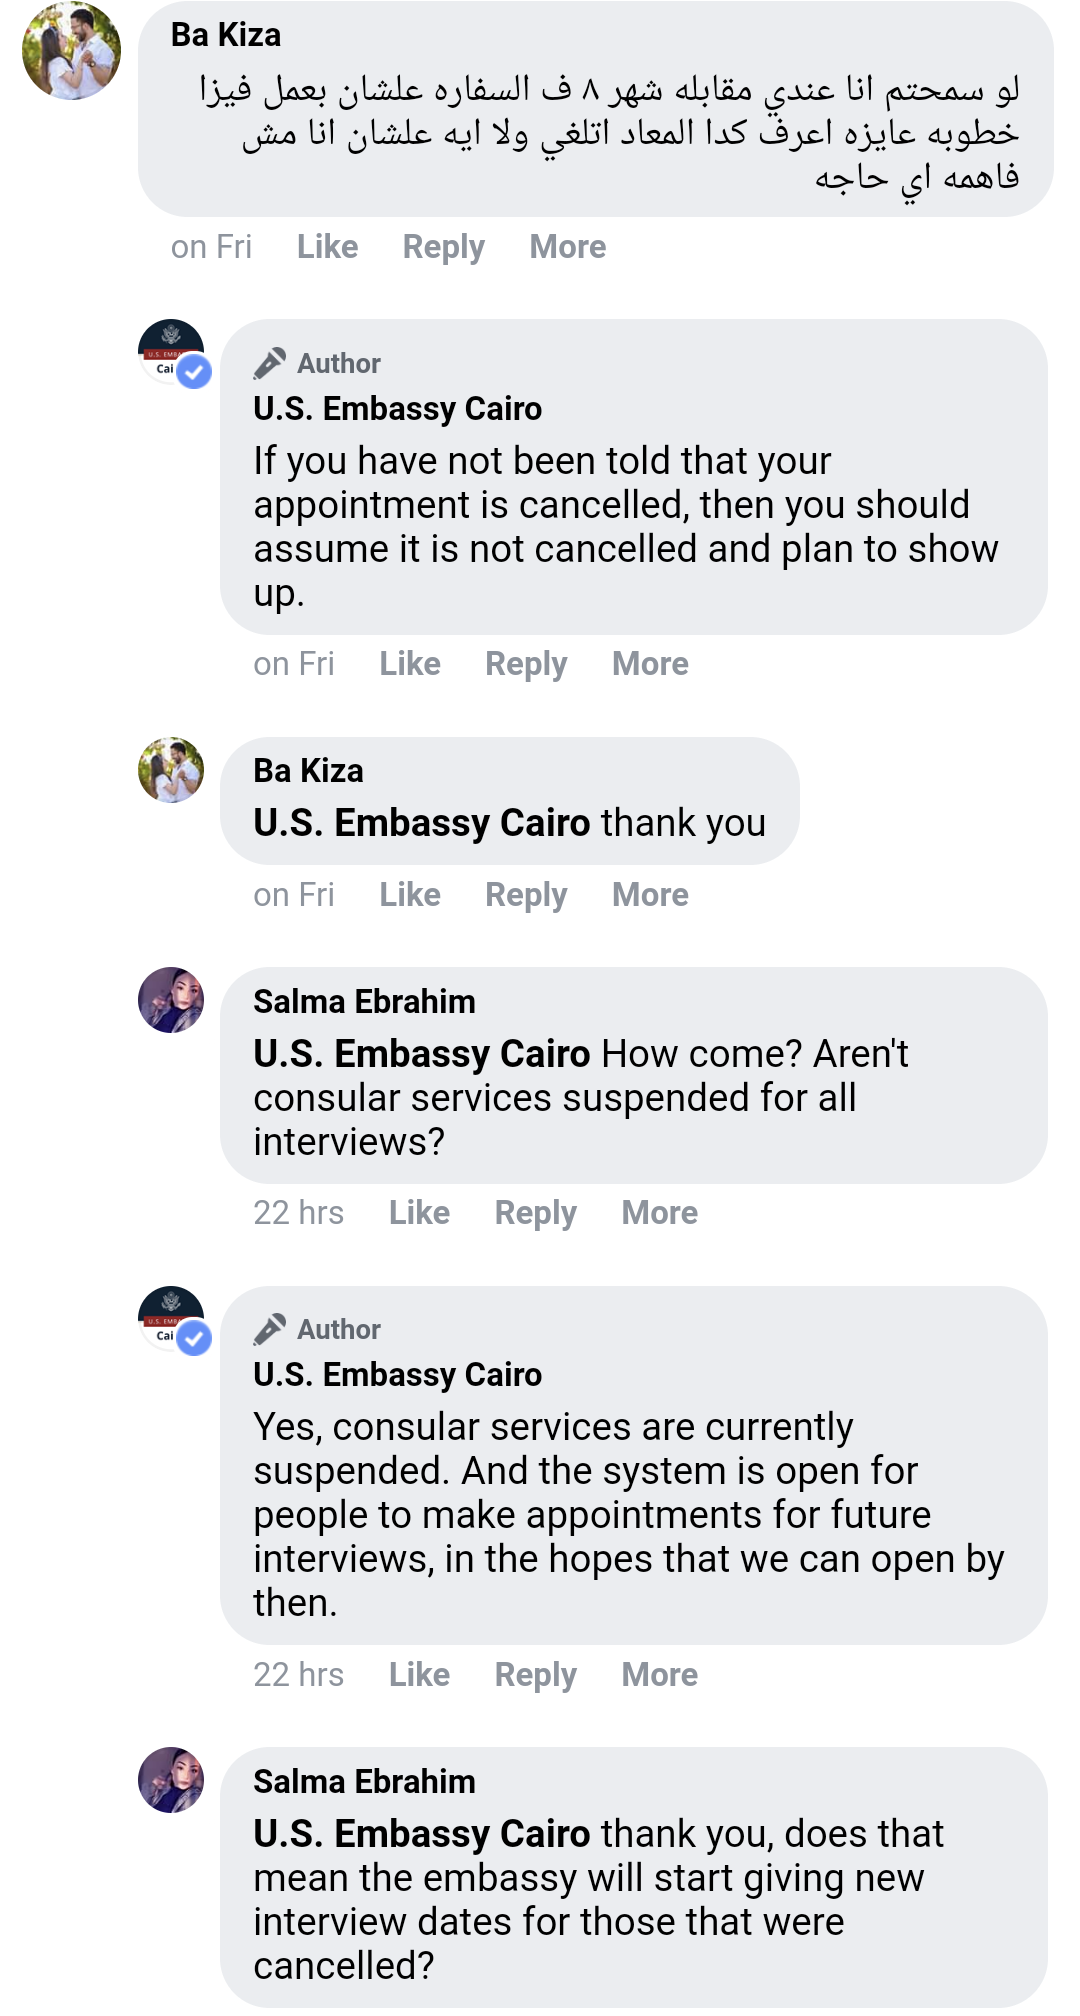Like the embassy's appointment cancelled reply
The height and width of the screenshot is (2016, 1080).
410,664
